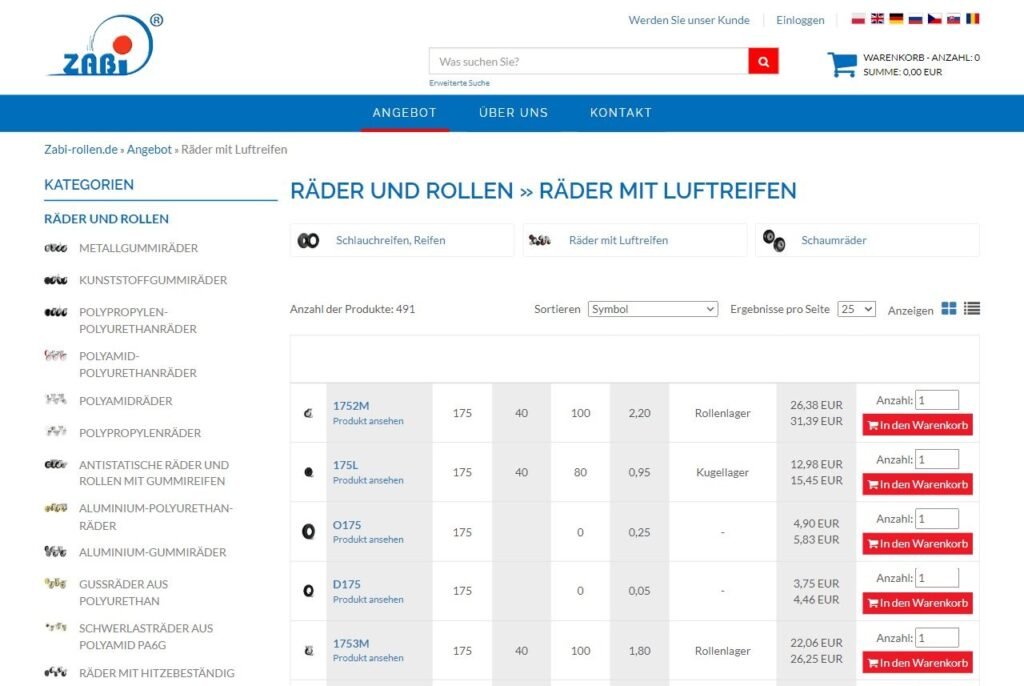Image resolution: width=1024 pixels, height=686 pixels.
Task: Open the shopping cart icon
Action: coord(842,64)
